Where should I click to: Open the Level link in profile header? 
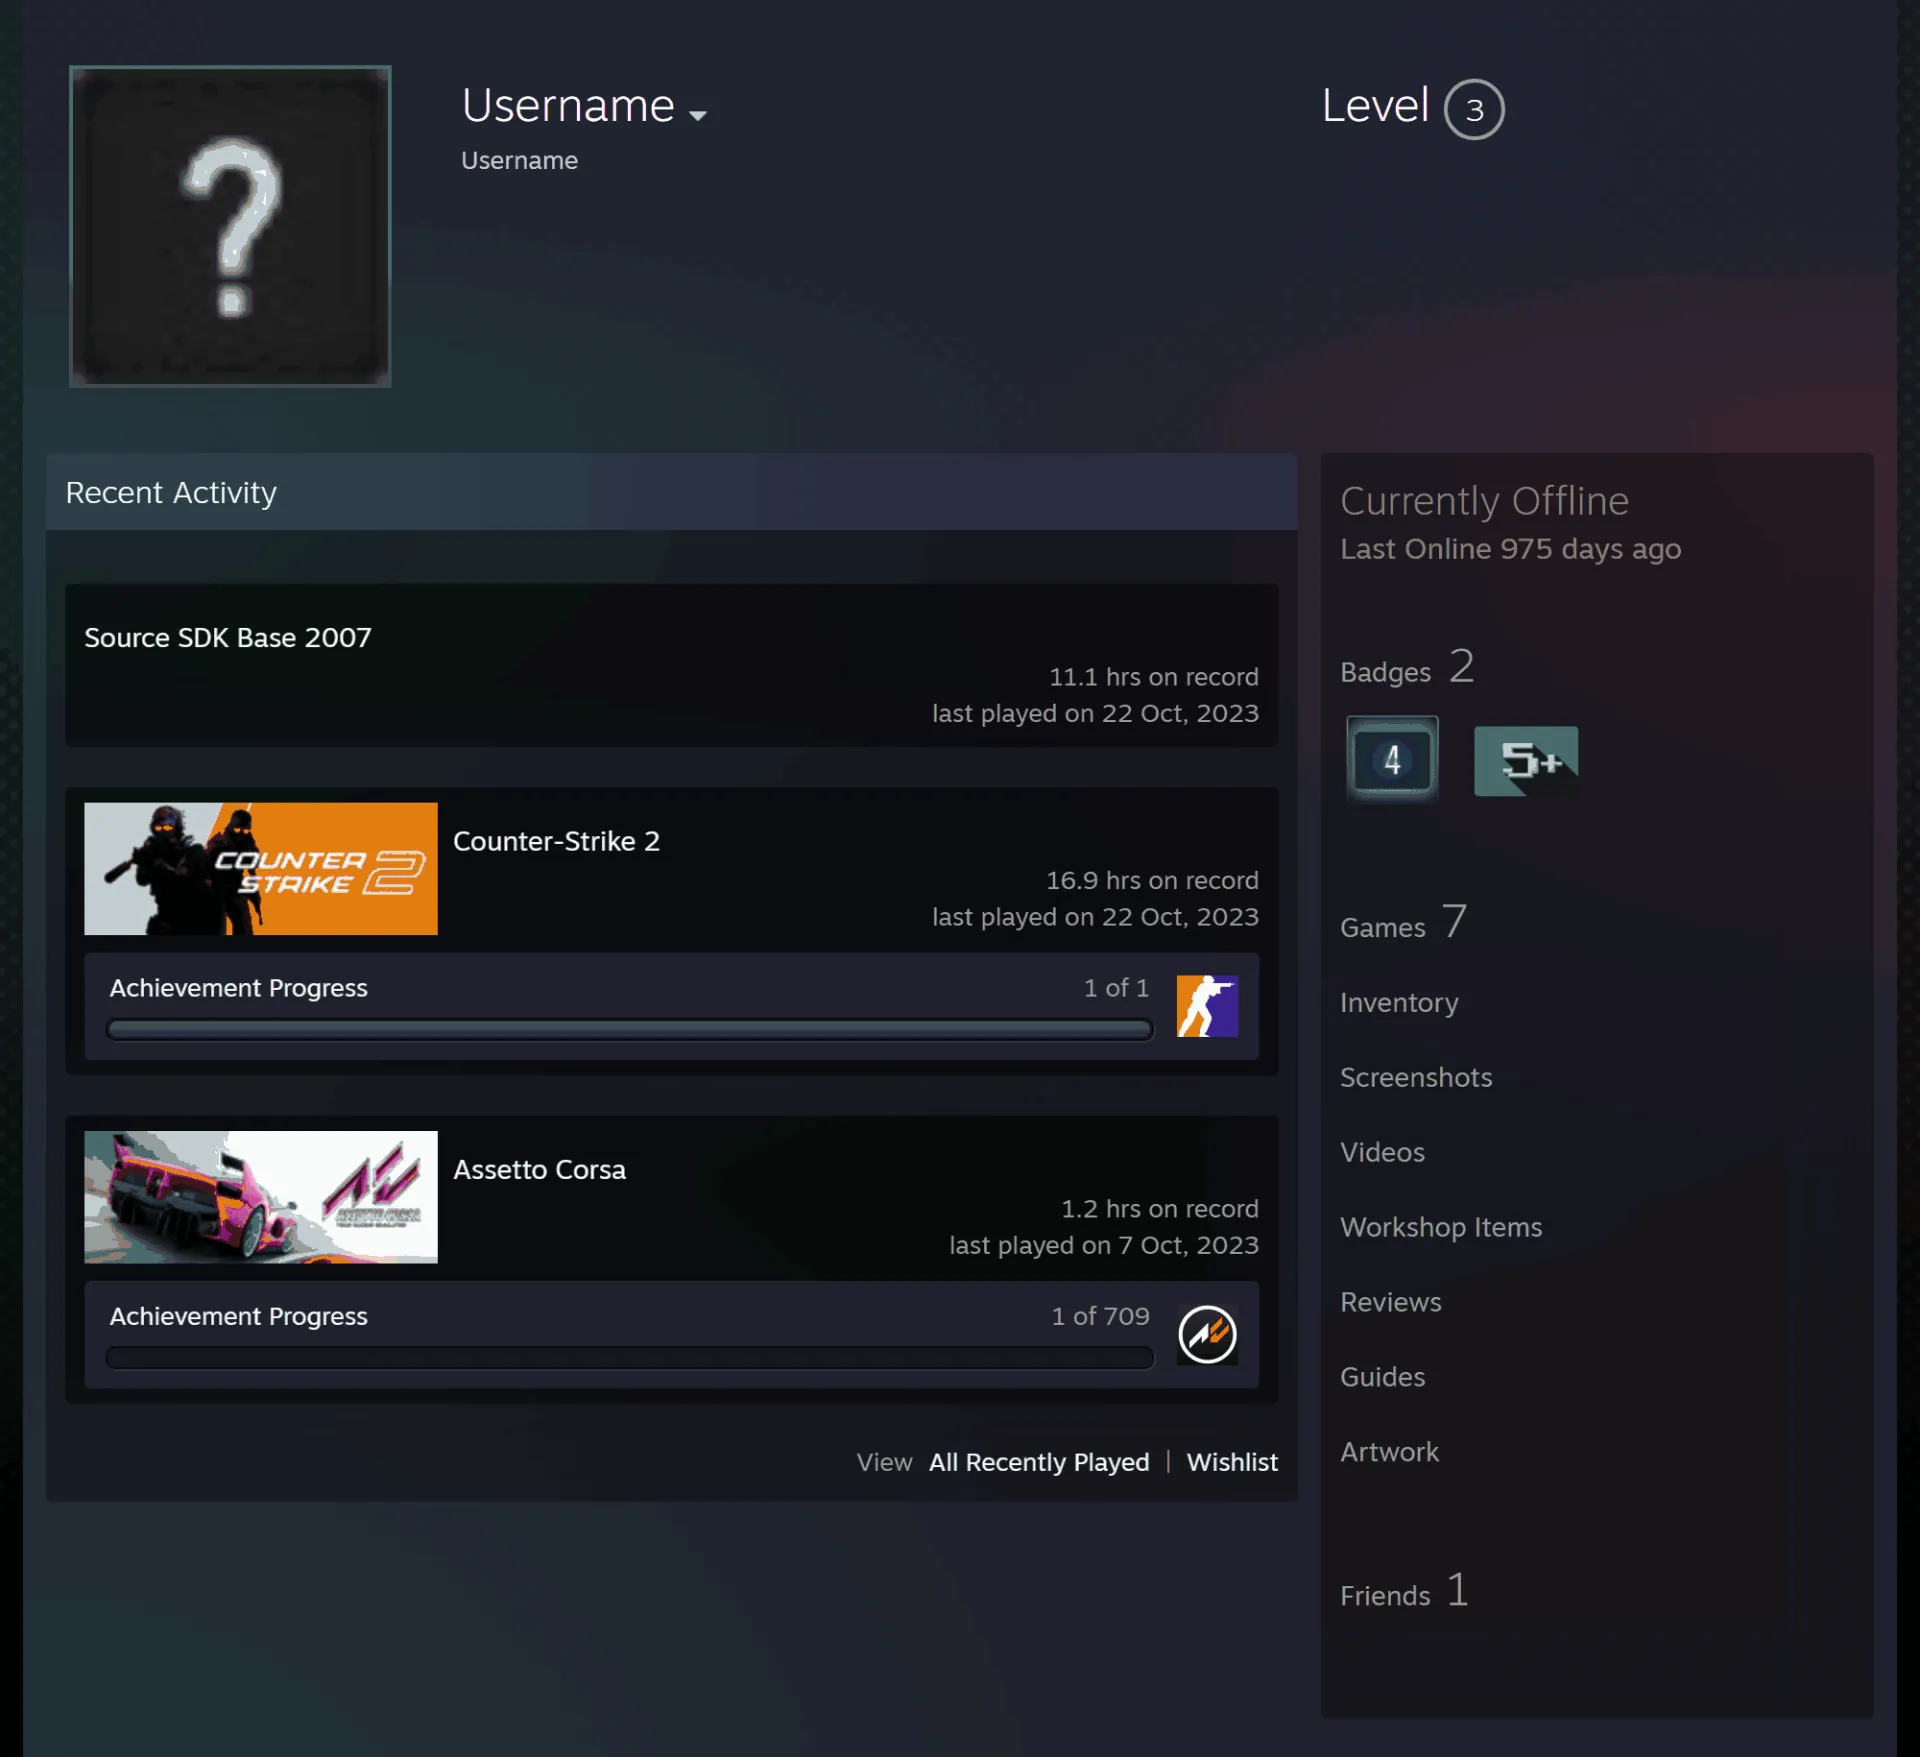click(x=1375, y=105)
